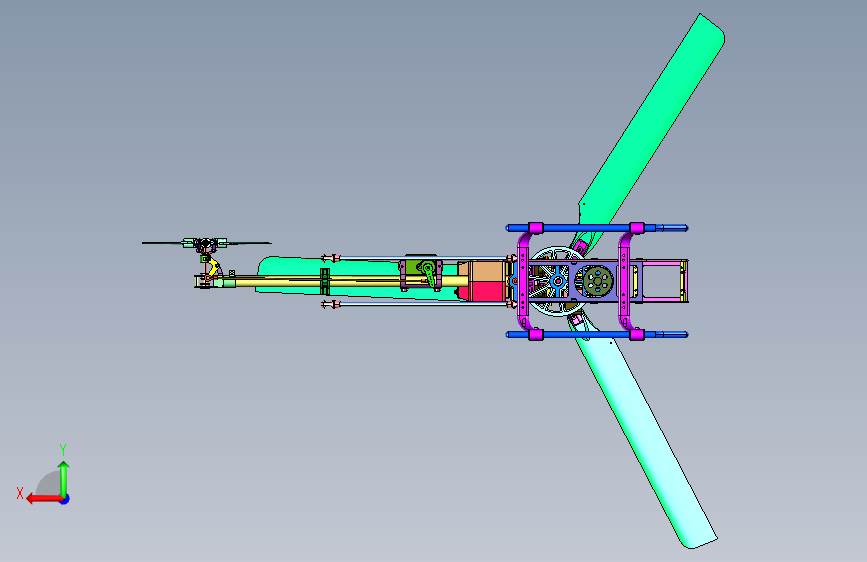Pick the red block below the orange one
867x562 pixels.
pos(488,291)
